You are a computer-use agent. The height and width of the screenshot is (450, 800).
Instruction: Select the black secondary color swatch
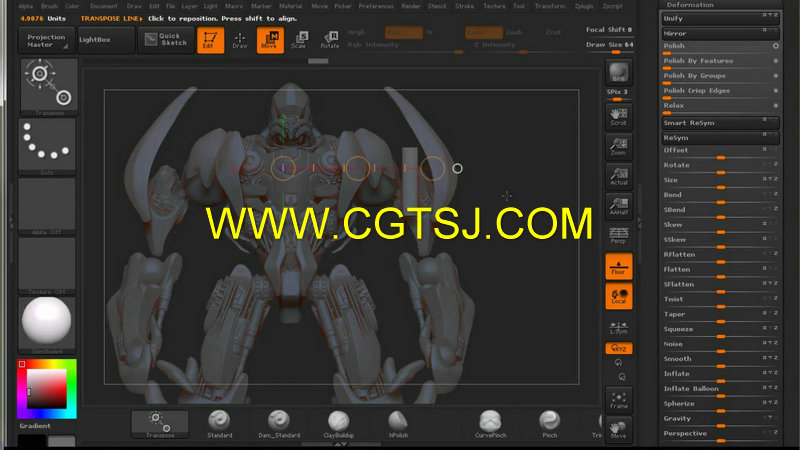tap(32, 441)
